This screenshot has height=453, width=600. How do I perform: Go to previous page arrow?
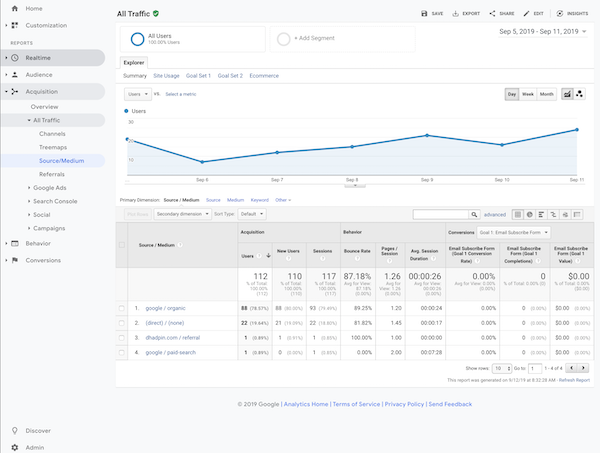(x=571, y=368)
